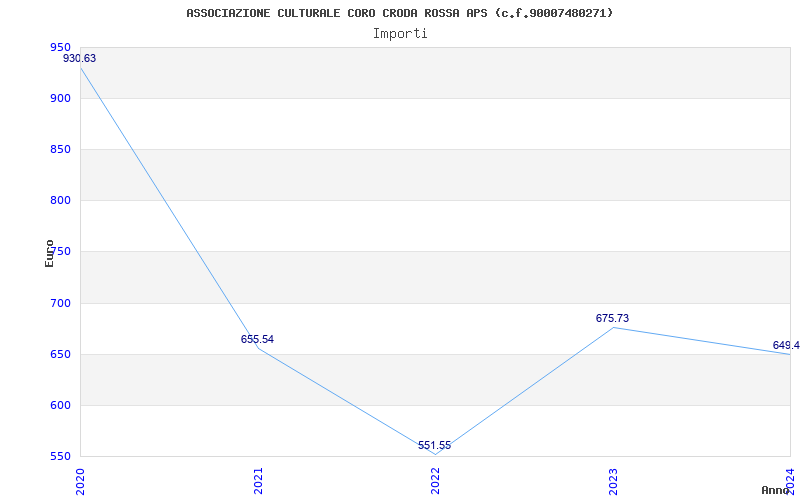The image size is (800, 500).
Task: Click the 2023 x-axis year label
Action: [613, 481]
